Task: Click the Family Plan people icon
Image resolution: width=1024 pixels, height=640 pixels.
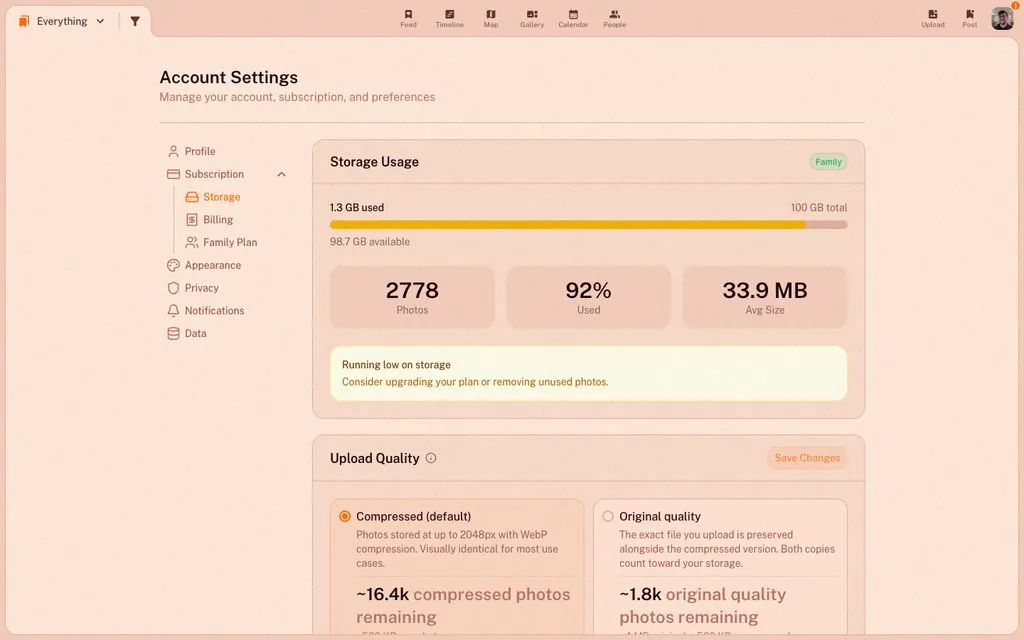Action: (x=191, y=242)
